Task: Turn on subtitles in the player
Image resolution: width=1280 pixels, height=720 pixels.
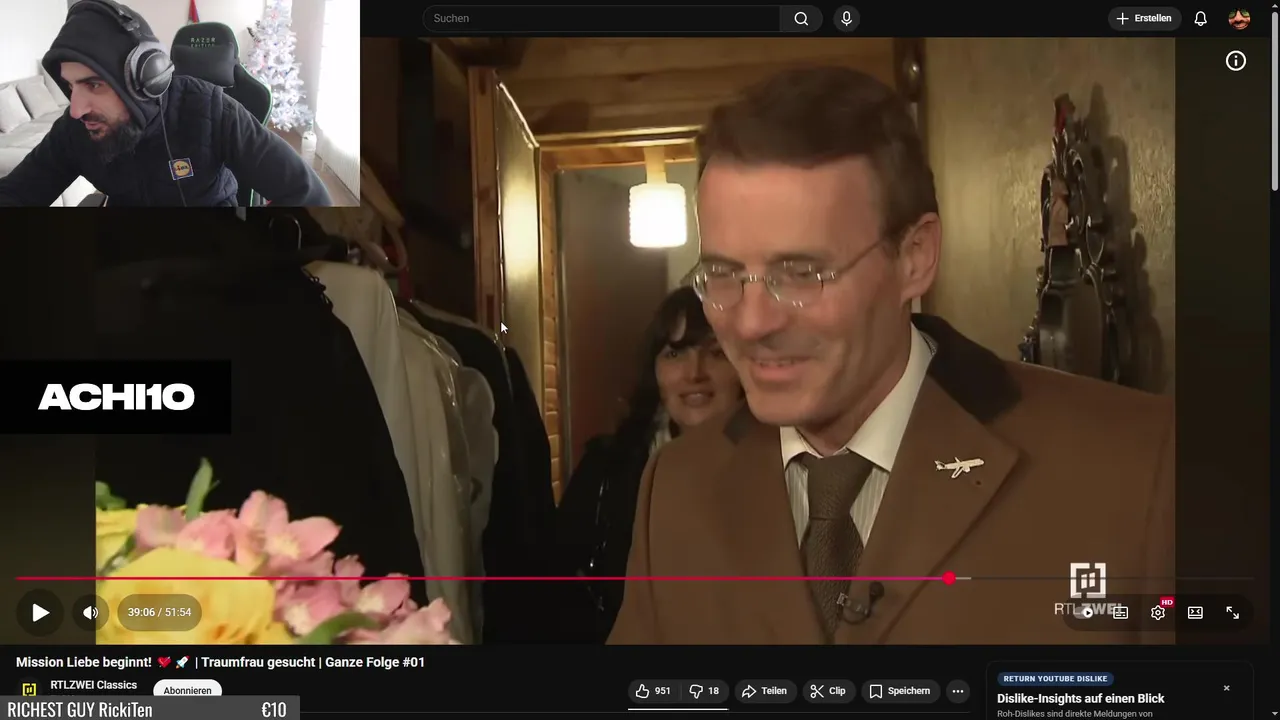Action: pyautogui.click(x=1120, y=613)
